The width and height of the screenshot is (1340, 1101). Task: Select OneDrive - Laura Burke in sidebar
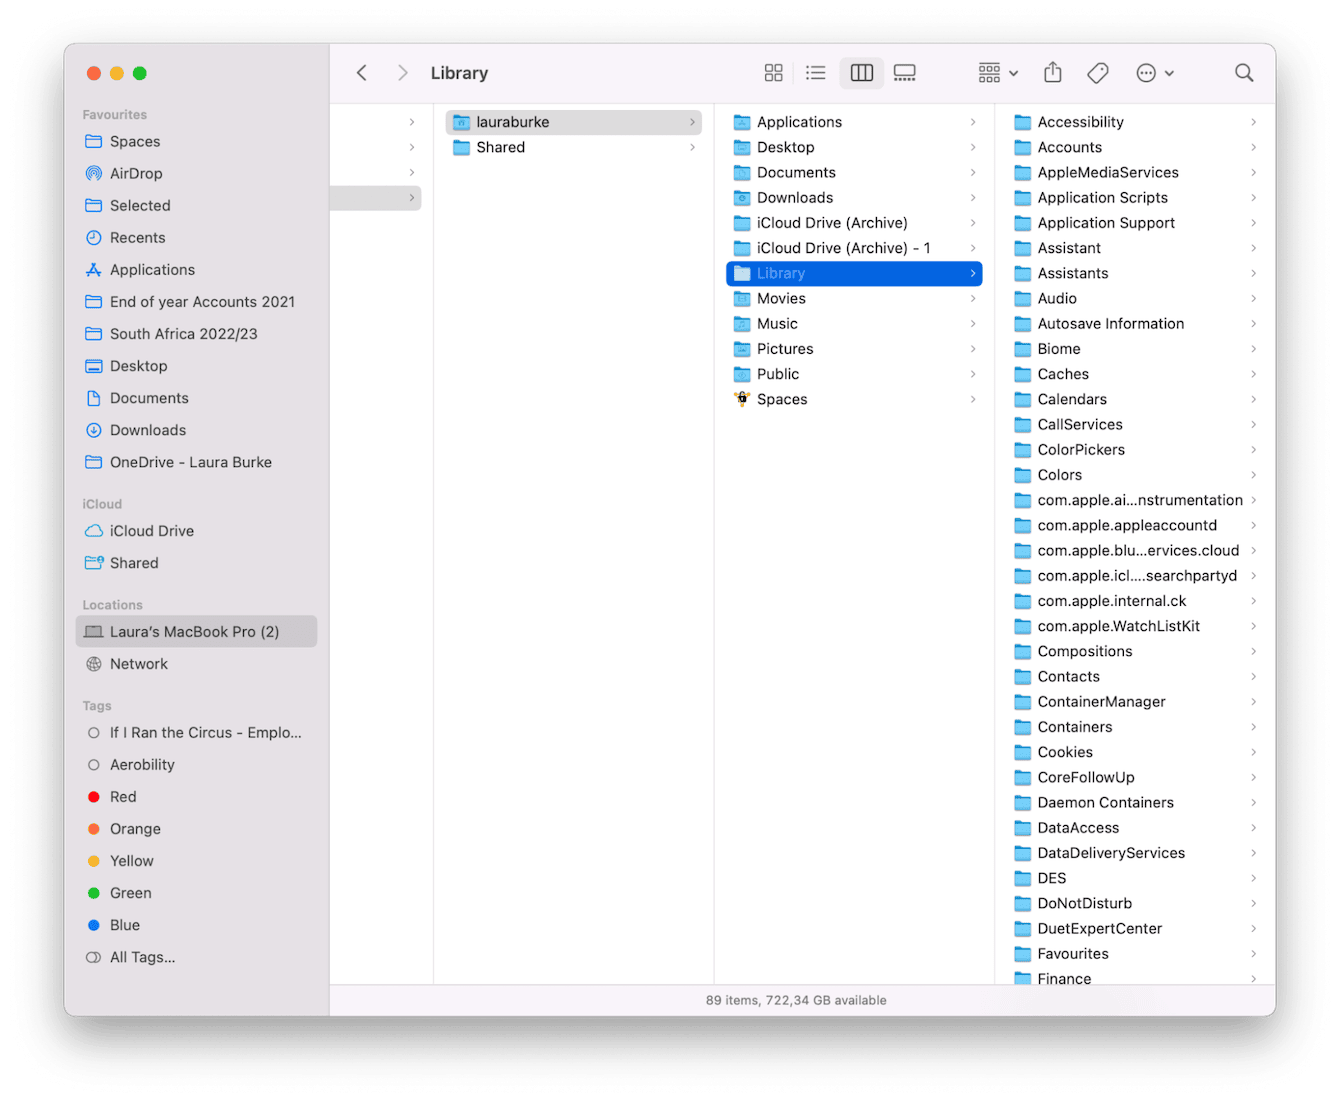click(191, 462)
